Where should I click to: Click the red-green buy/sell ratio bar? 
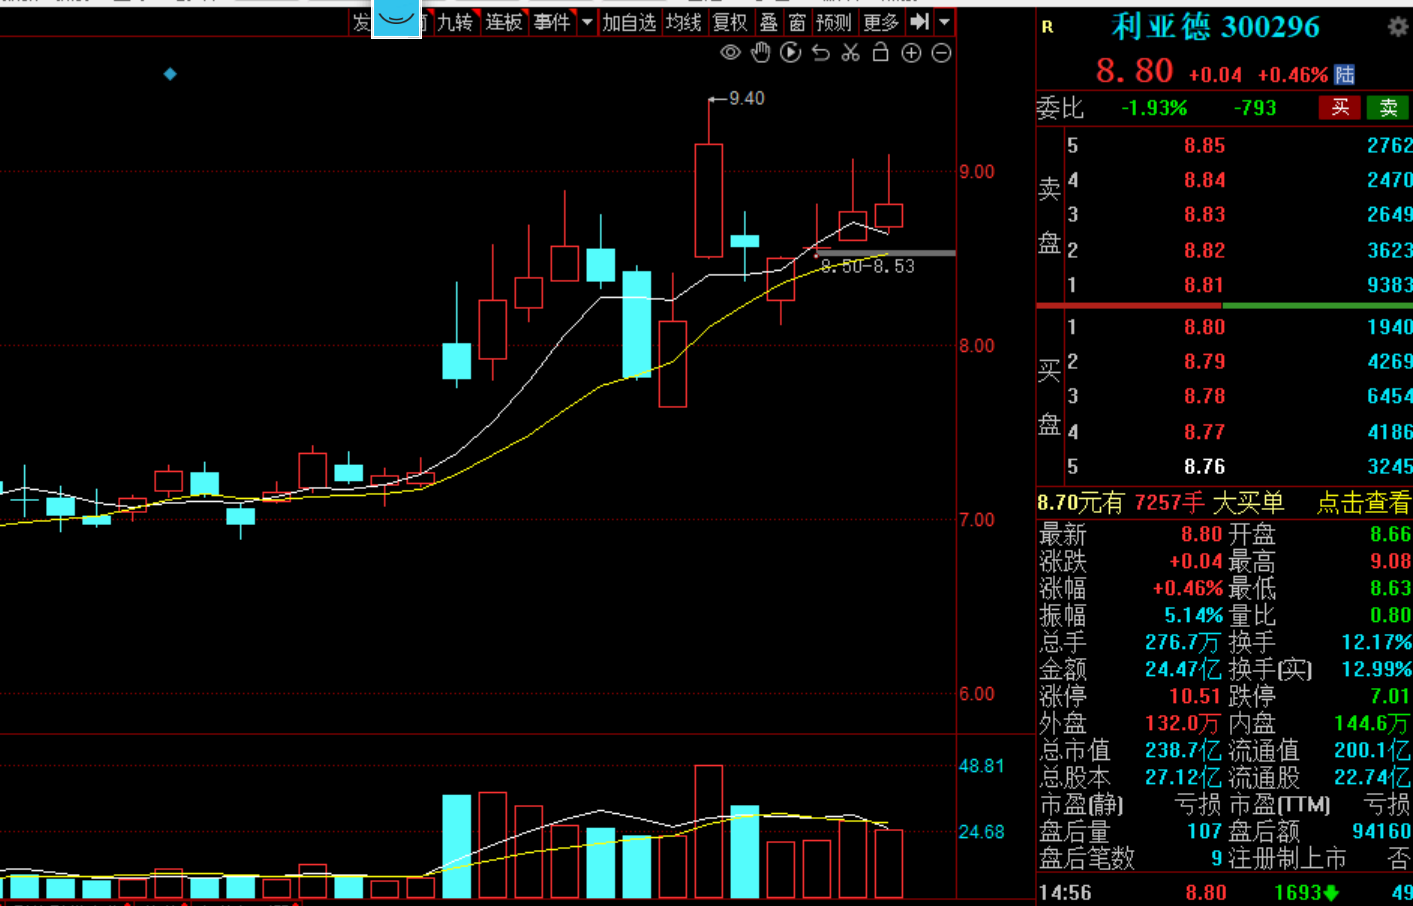1225,305
